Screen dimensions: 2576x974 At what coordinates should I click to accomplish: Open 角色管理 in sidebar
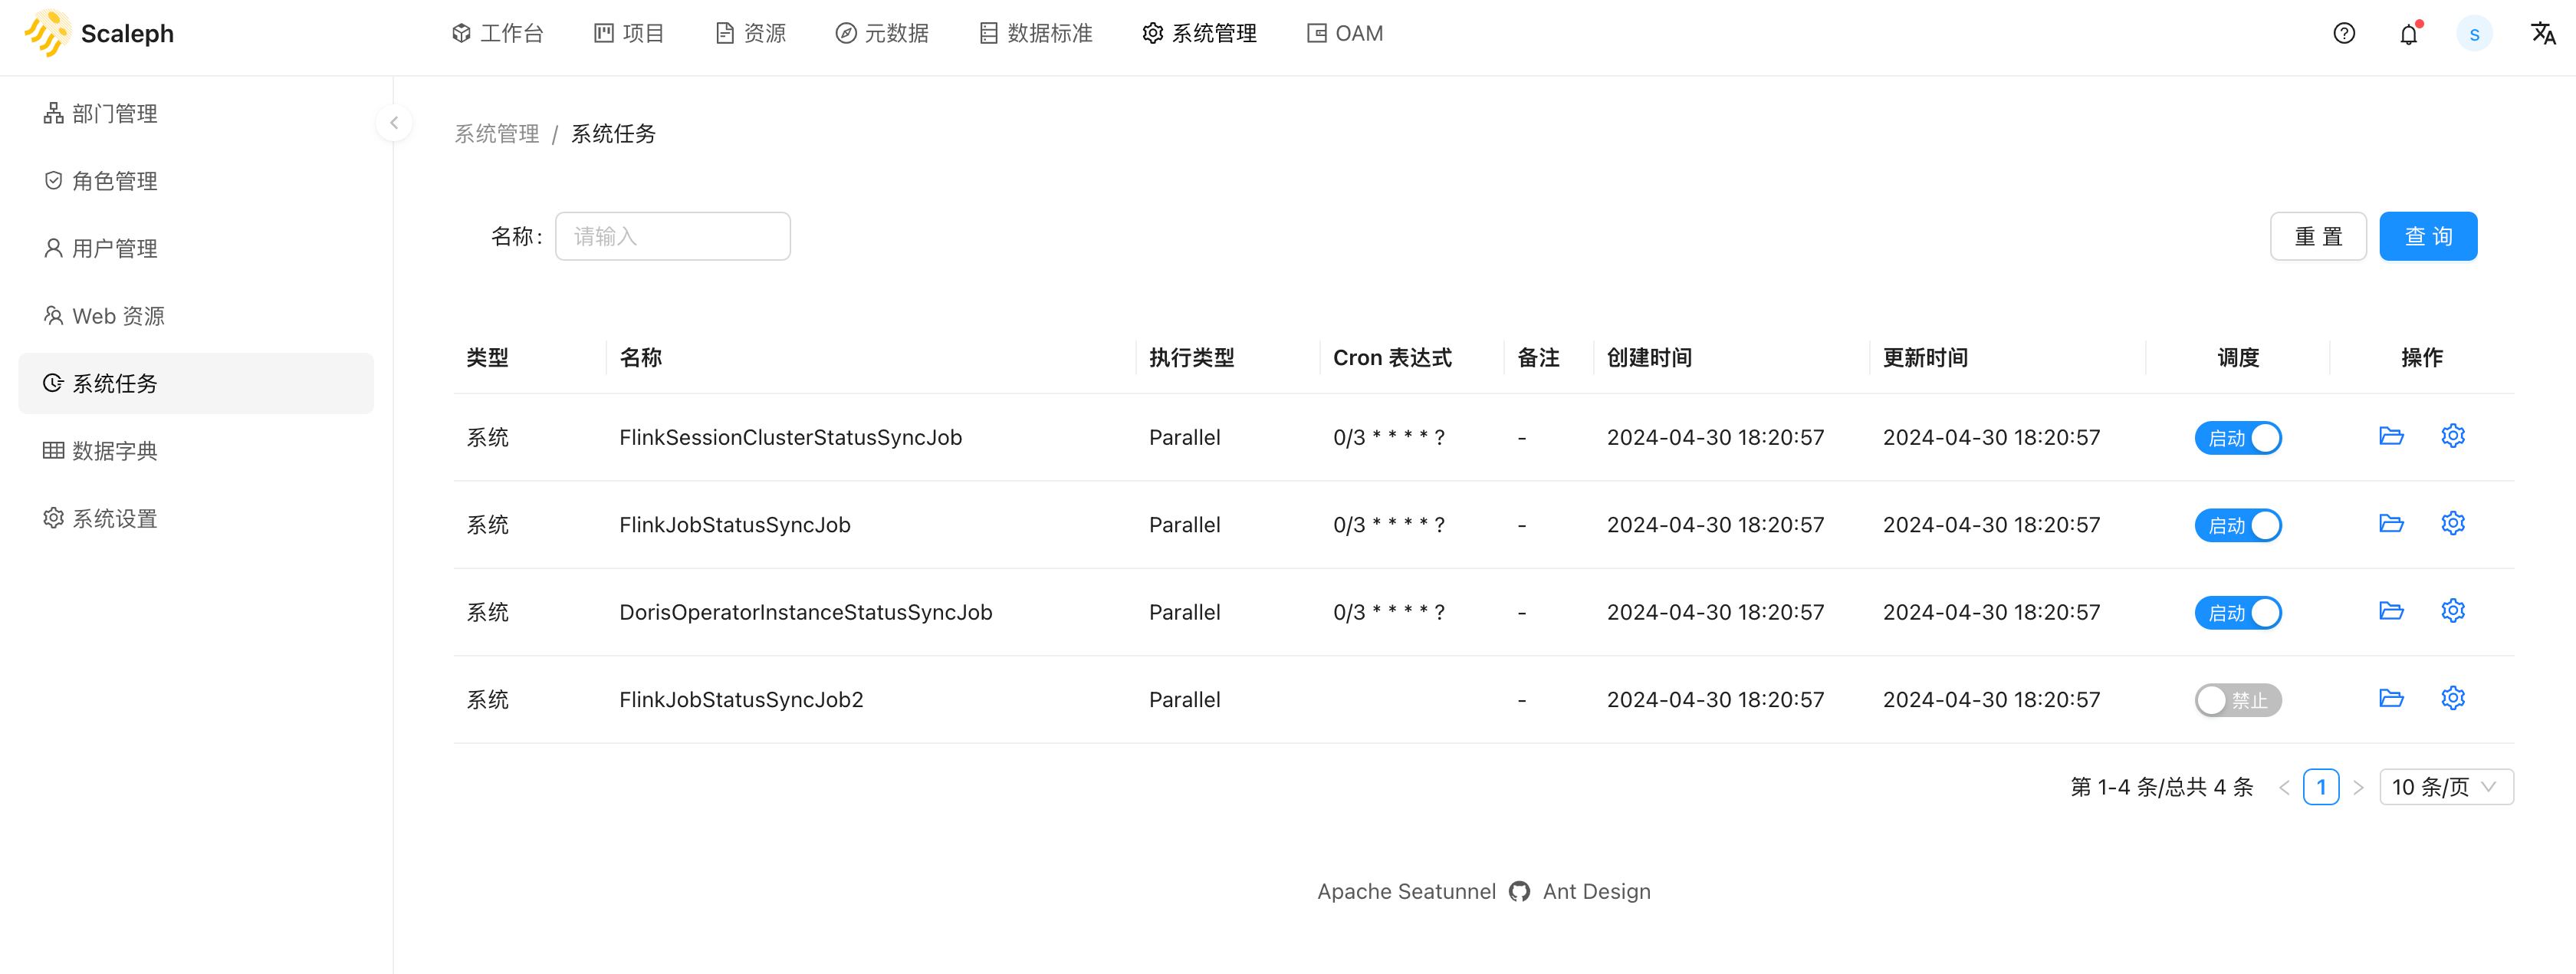[196, 181]
